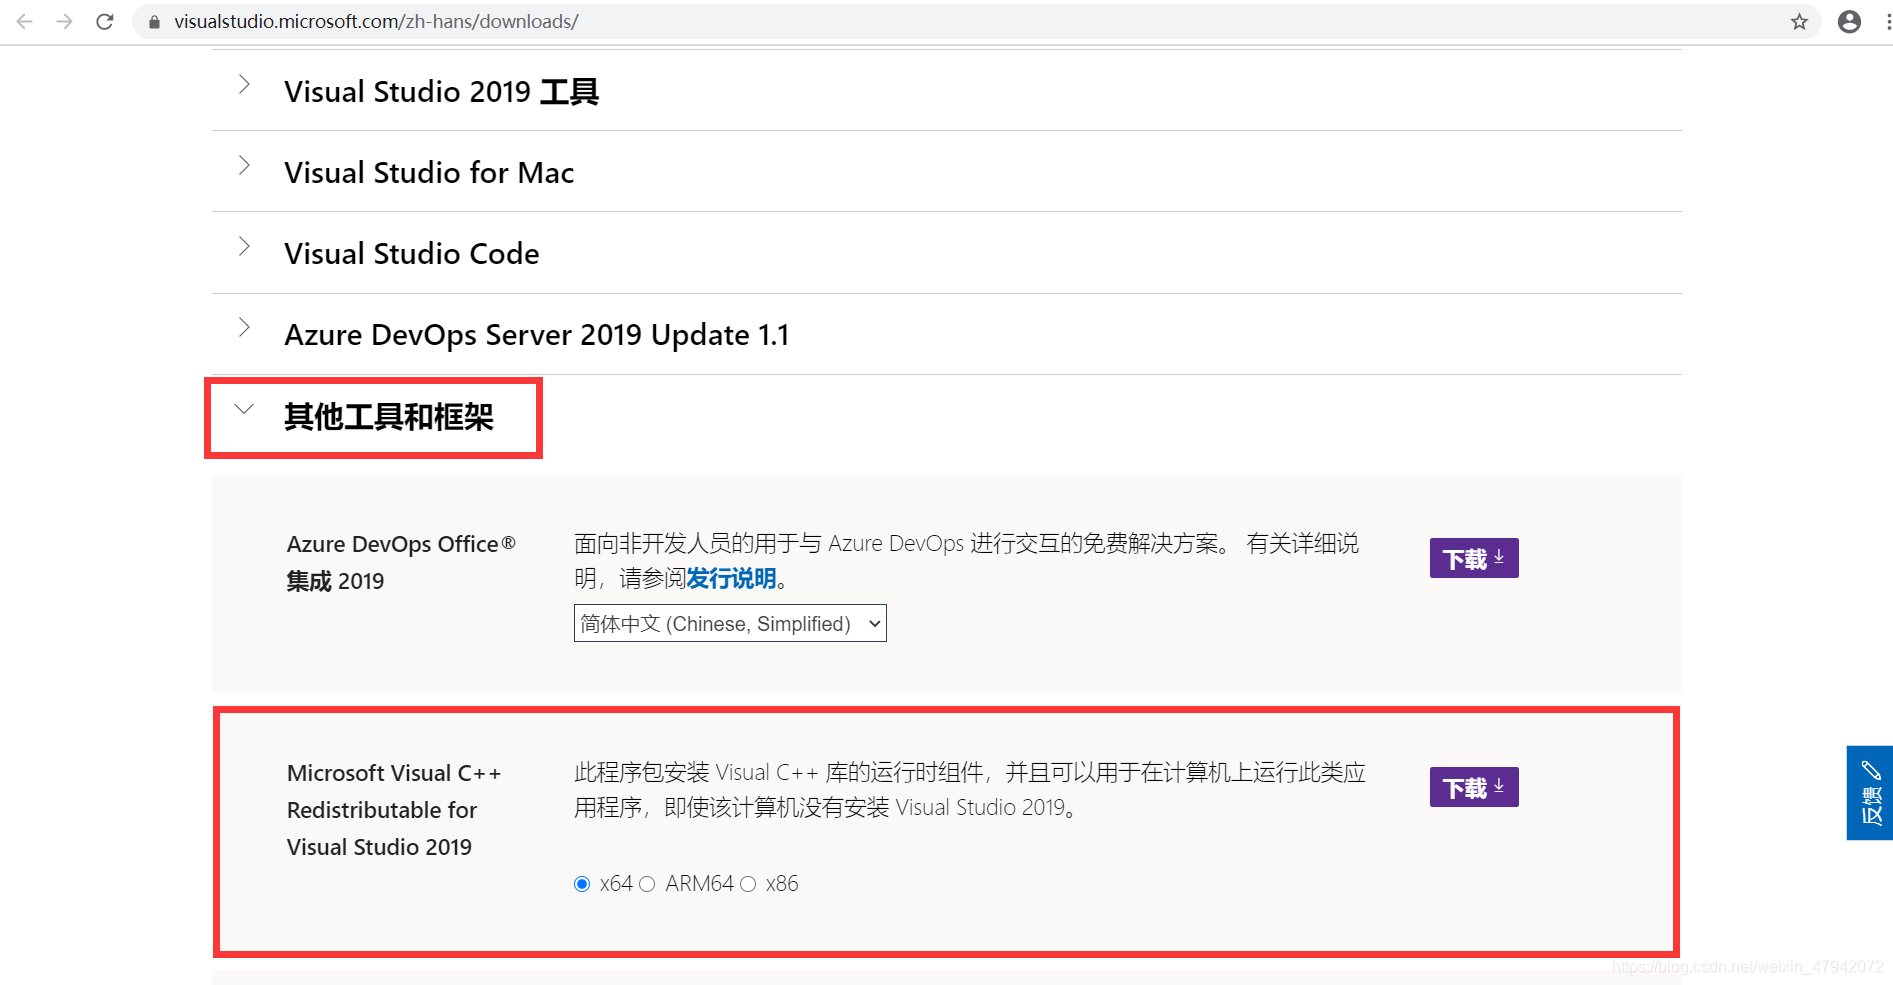Click the padlock site info icon
Viewport: 1893px width, 985px height.
pos(154,22)
